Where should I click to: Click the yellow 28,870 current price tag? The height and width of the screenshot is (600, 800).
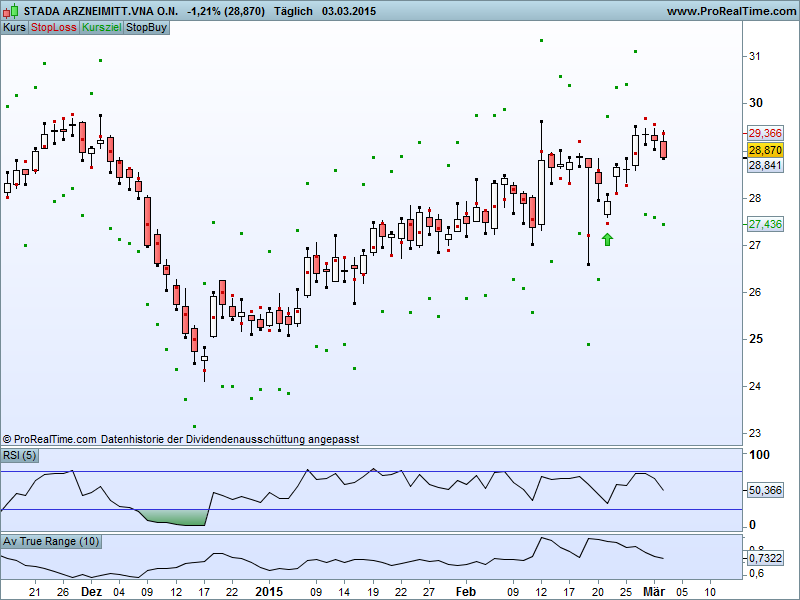point(765,149)
